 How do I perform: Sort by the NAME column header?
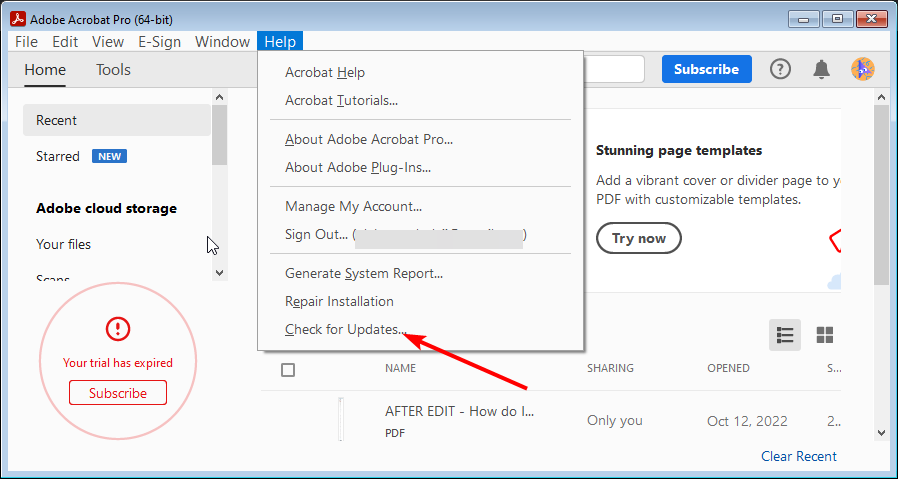coord(400,368)
